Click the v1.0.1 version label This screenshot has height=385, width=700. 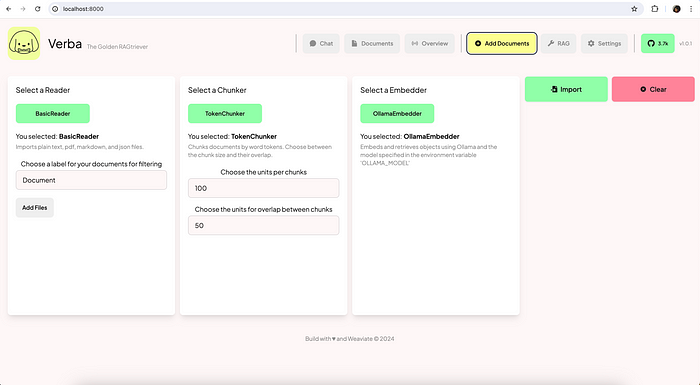tap(685, 44)
